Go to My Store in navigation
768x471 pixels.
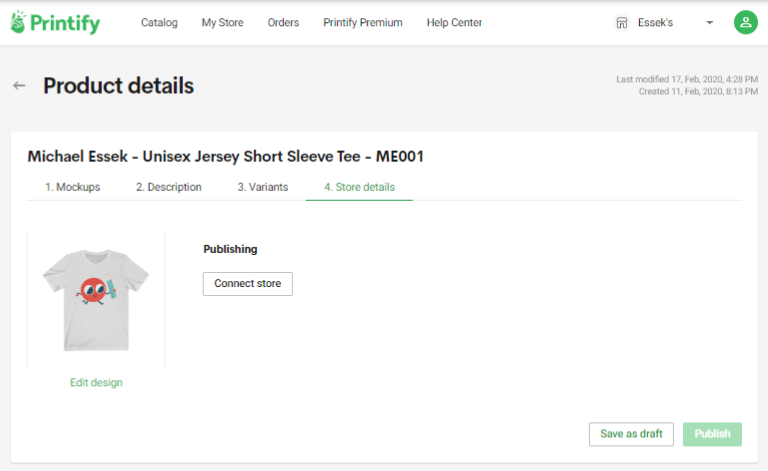click(222, 23)
